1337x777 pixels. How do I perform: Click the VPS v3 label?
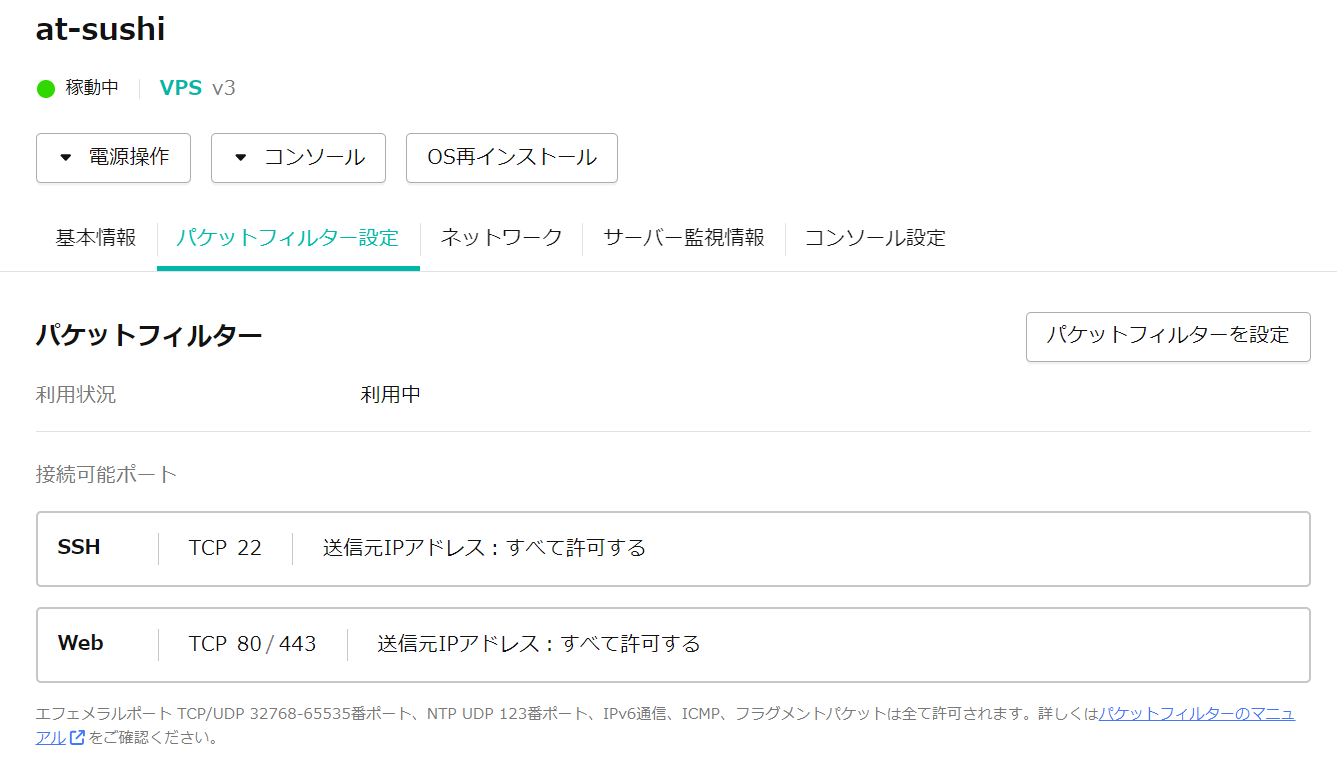(x=198, y=88)
